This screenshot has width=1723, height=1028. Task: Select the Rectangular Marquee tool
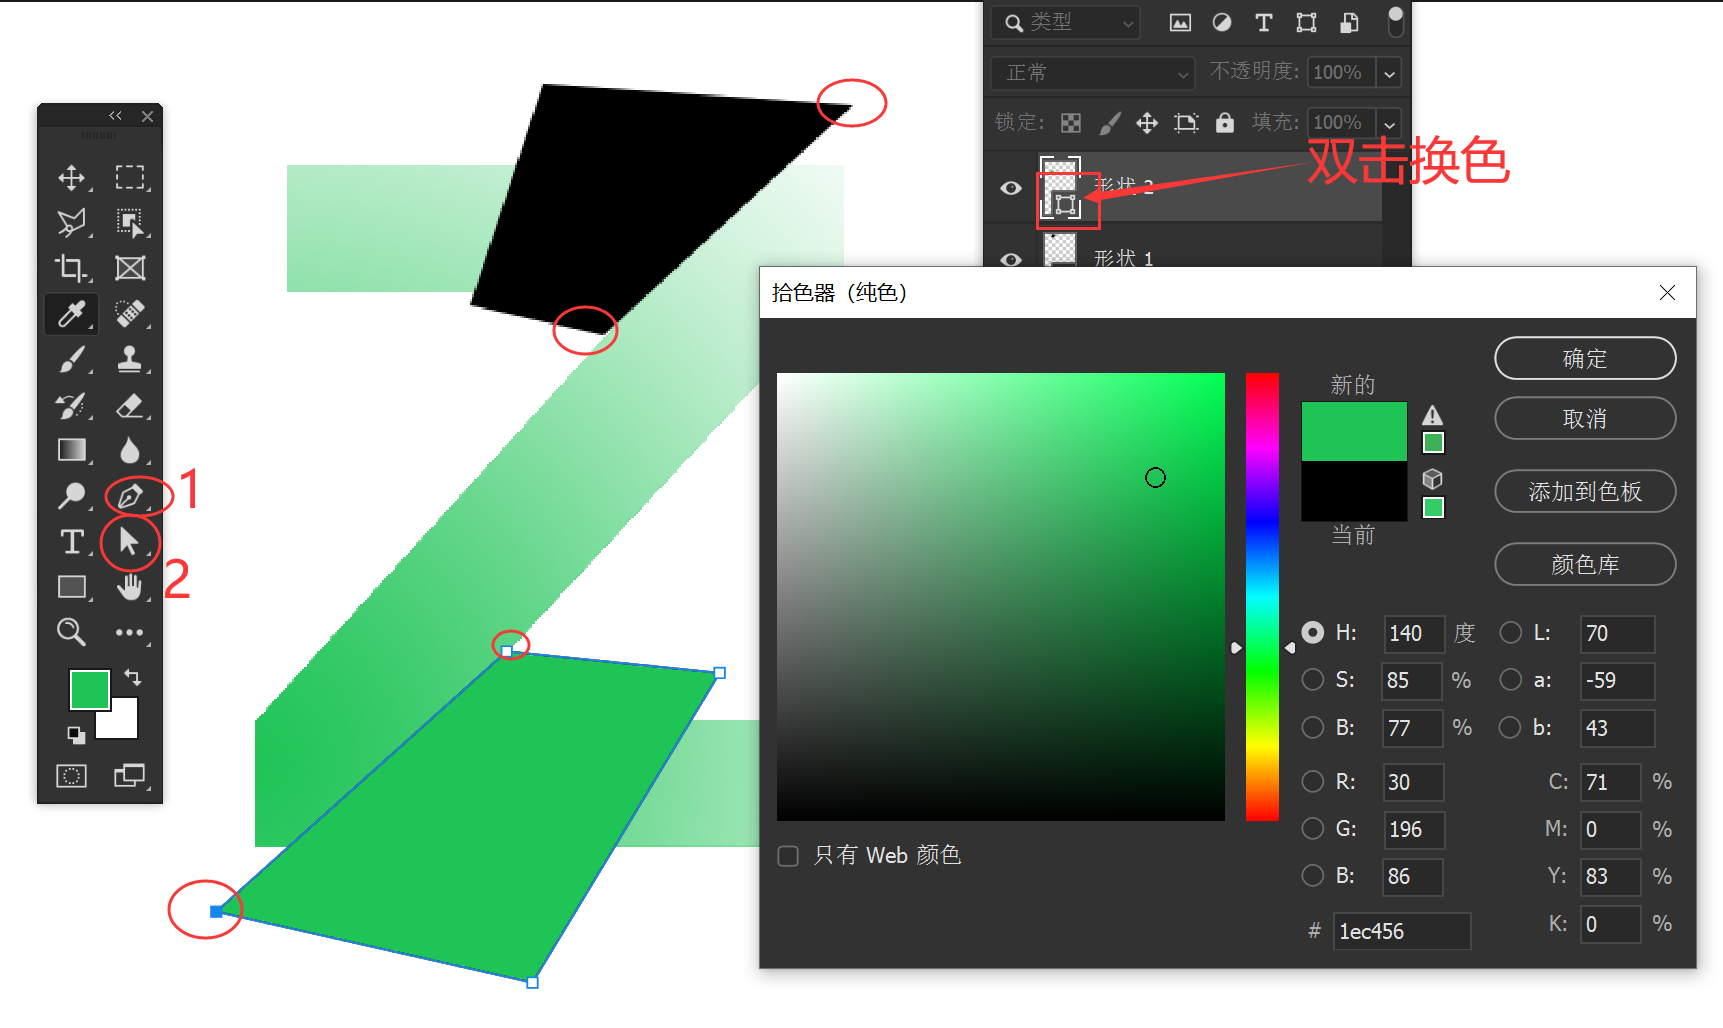coord(130,178)
